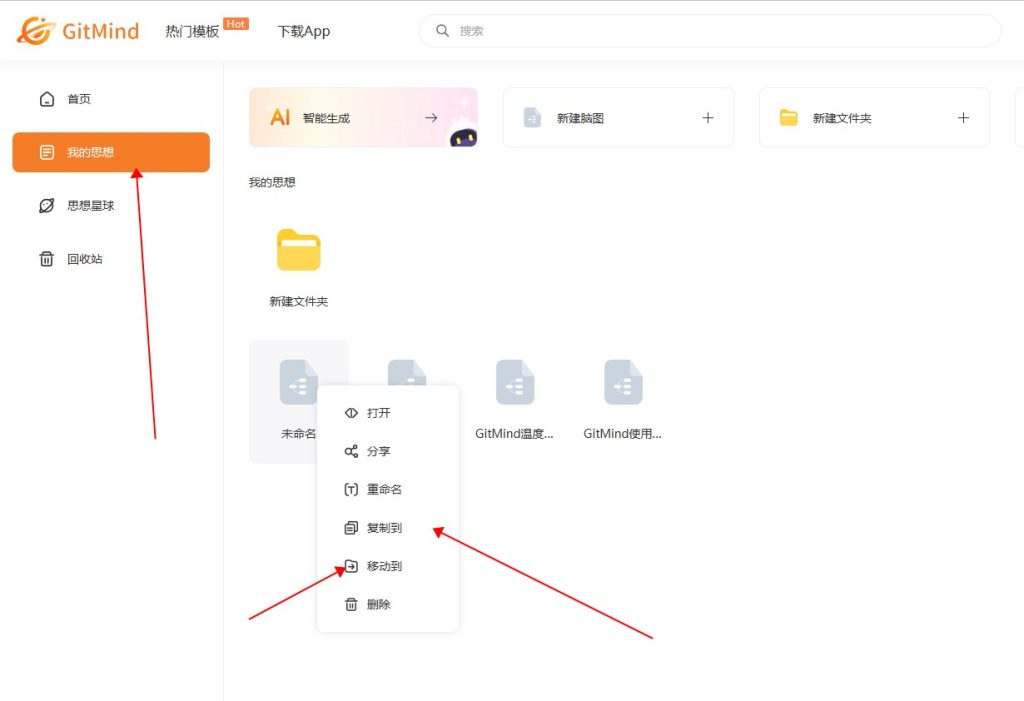Click the 分享 share icon in menu
Screen dimensions: 1024x701
[x=351, y=451]
